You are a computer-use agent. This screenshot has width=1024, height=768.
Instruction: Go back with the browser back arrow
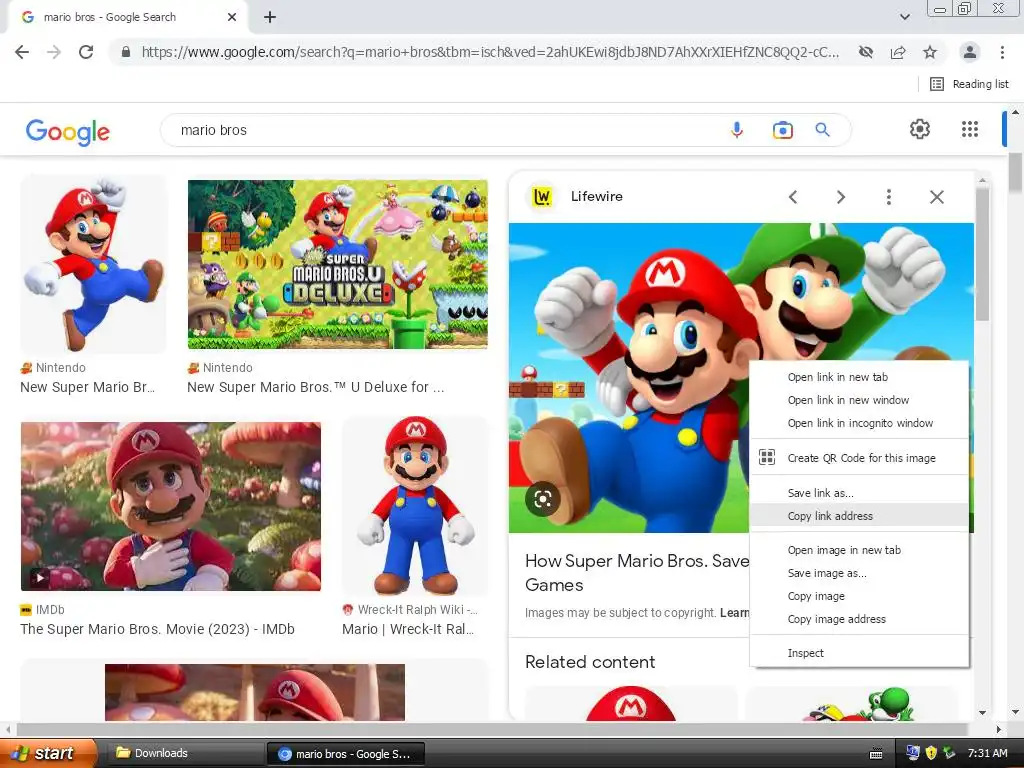point(22,52)
